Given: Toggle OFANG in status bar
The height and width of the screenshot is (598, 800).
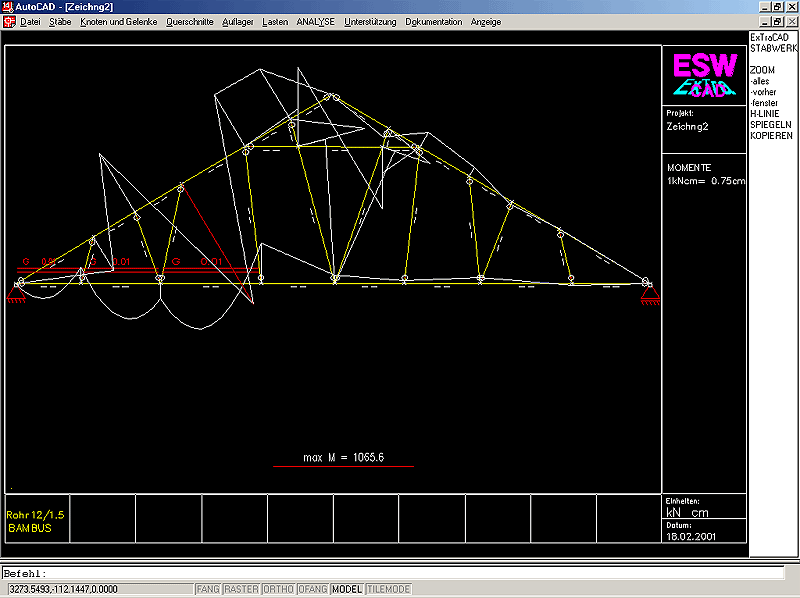Looking at the screenshot, I should tap(312, 589).
